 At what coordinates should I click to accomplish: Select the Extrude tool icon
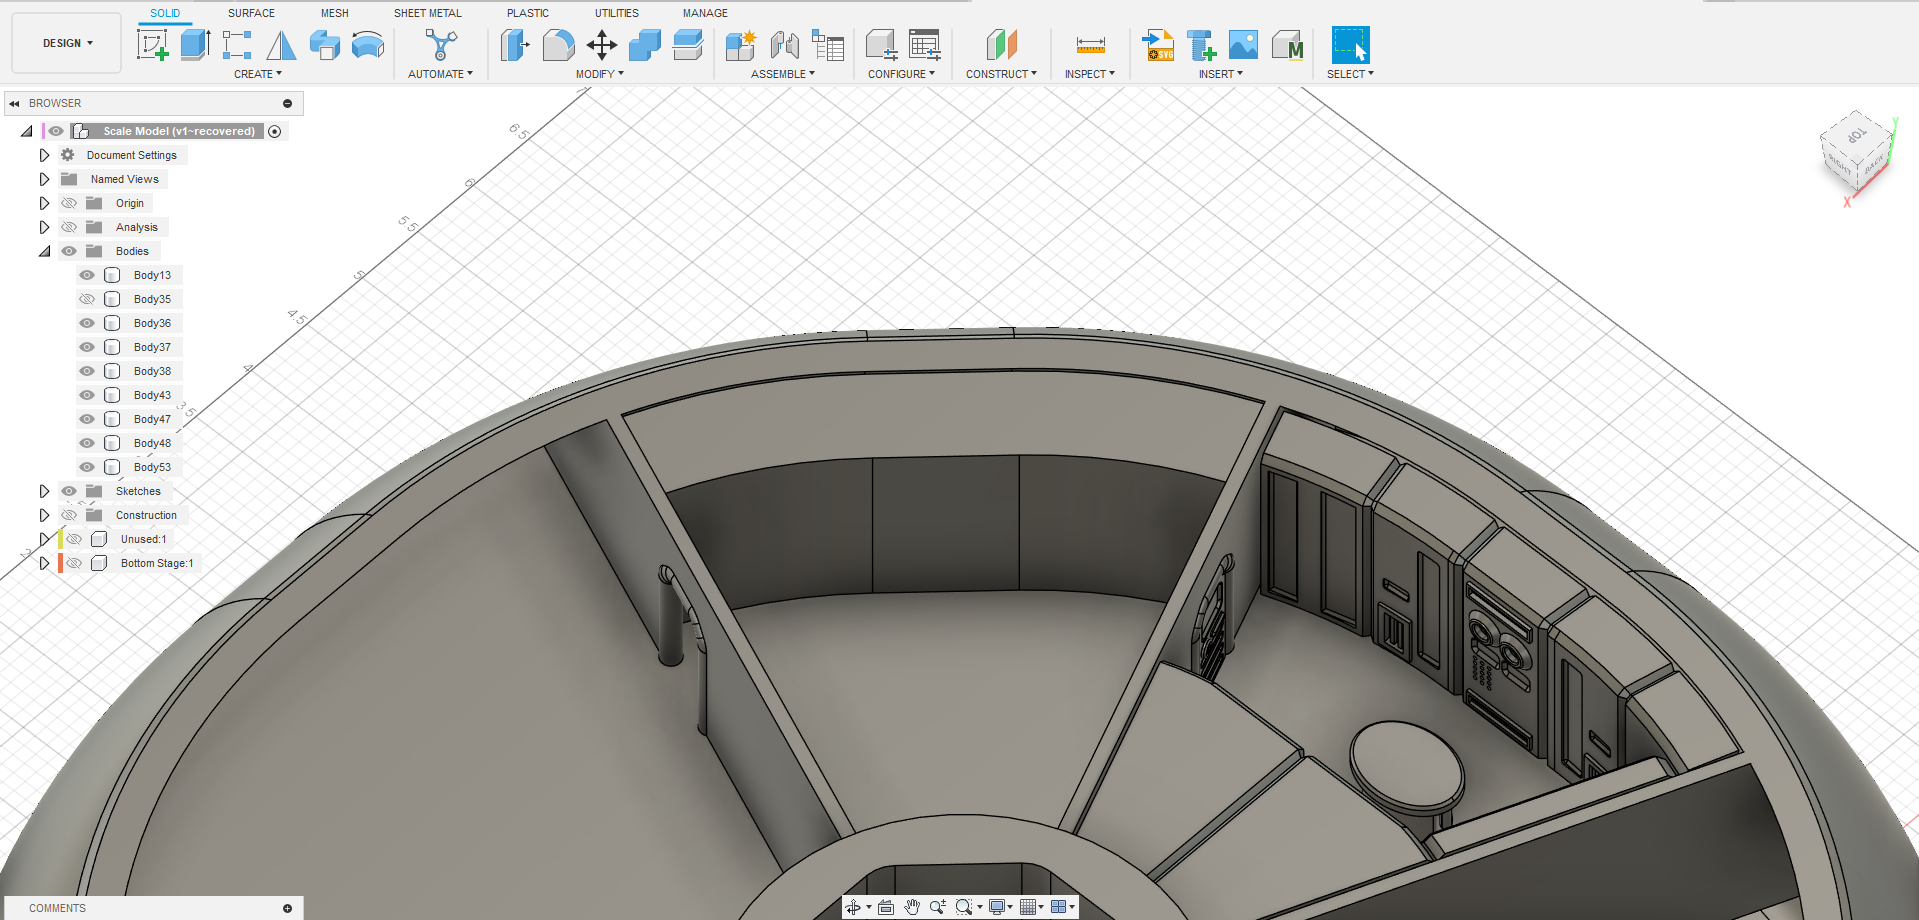pyautogui.click(x=195, y=44)
